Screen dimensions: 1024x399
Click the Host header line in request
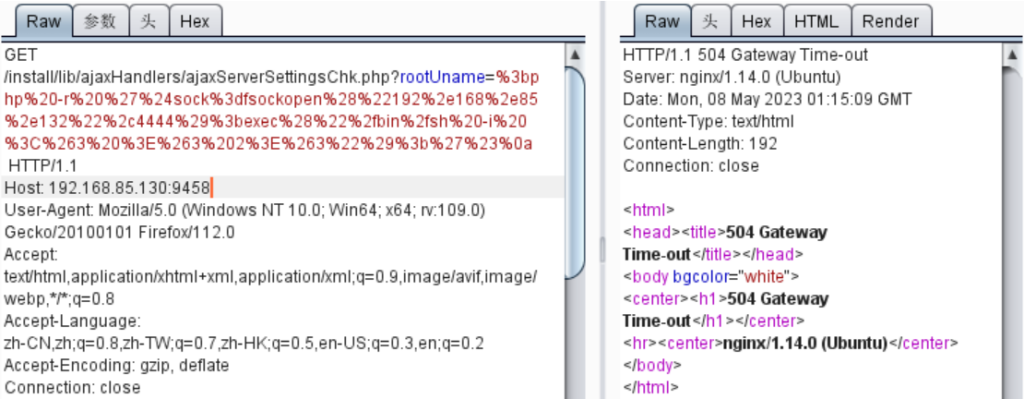(x=283, y=189)
